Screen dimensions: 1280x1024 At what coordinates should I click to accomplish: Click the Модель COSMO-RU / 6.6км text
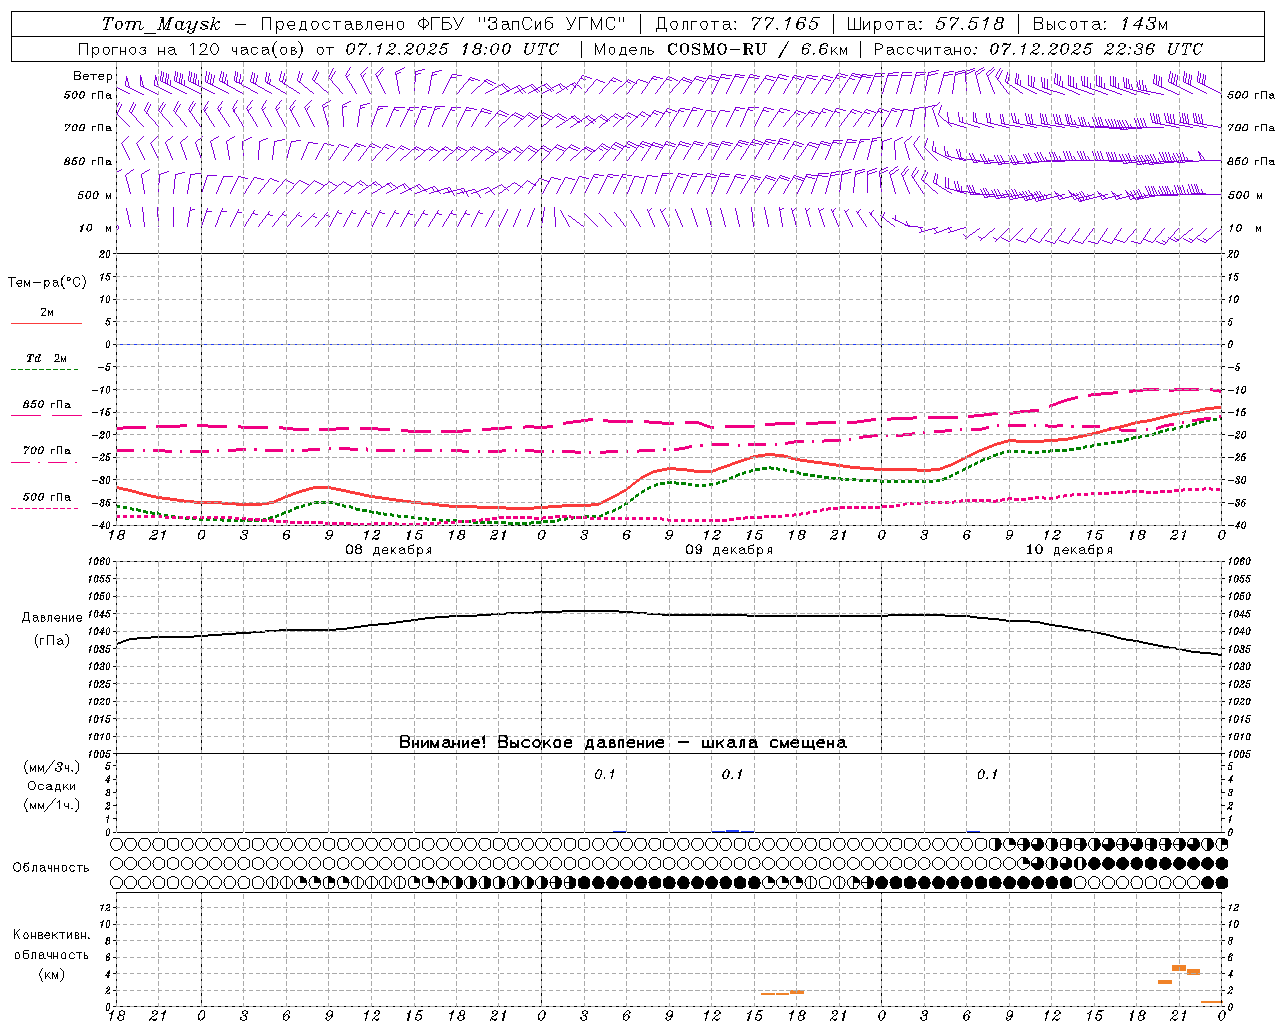click(x=721, y=49)
